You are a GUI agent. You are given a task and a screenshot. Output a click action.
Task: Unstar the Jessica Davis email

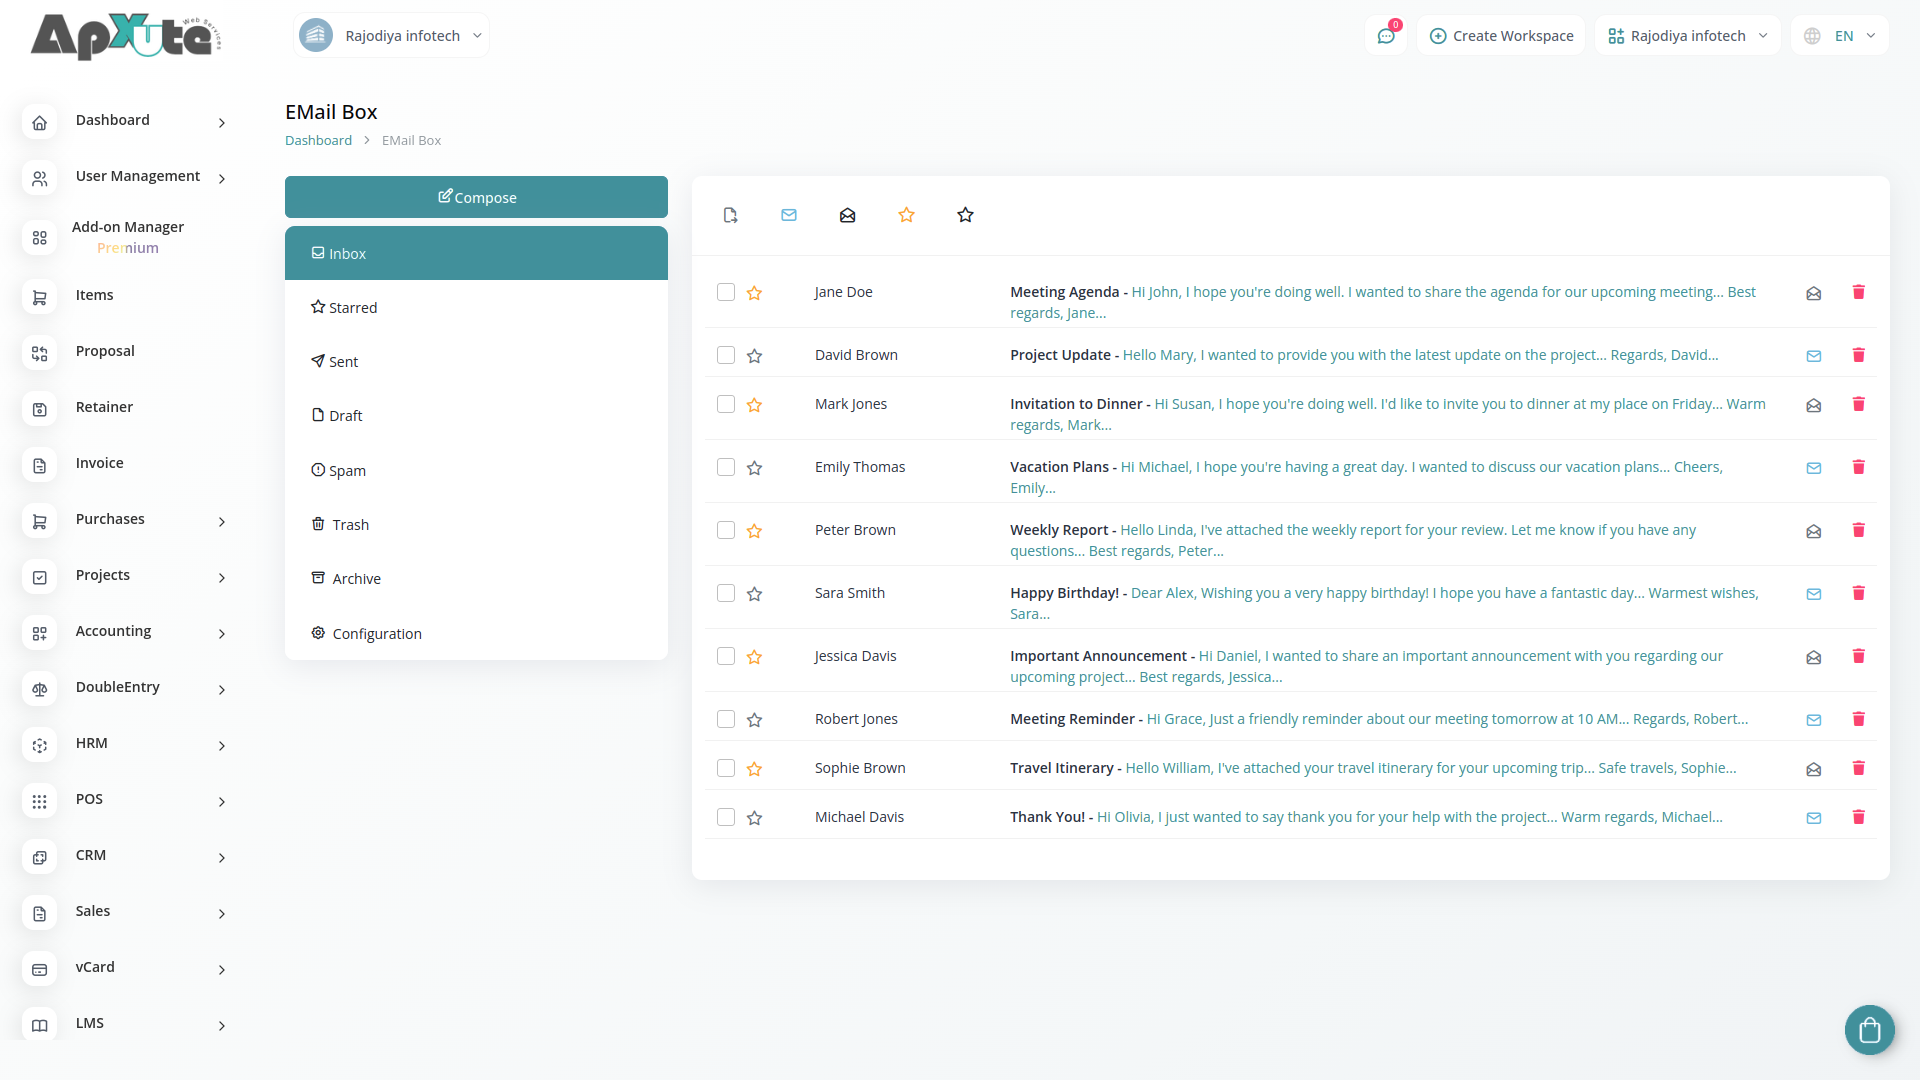(x=754, y=657)
